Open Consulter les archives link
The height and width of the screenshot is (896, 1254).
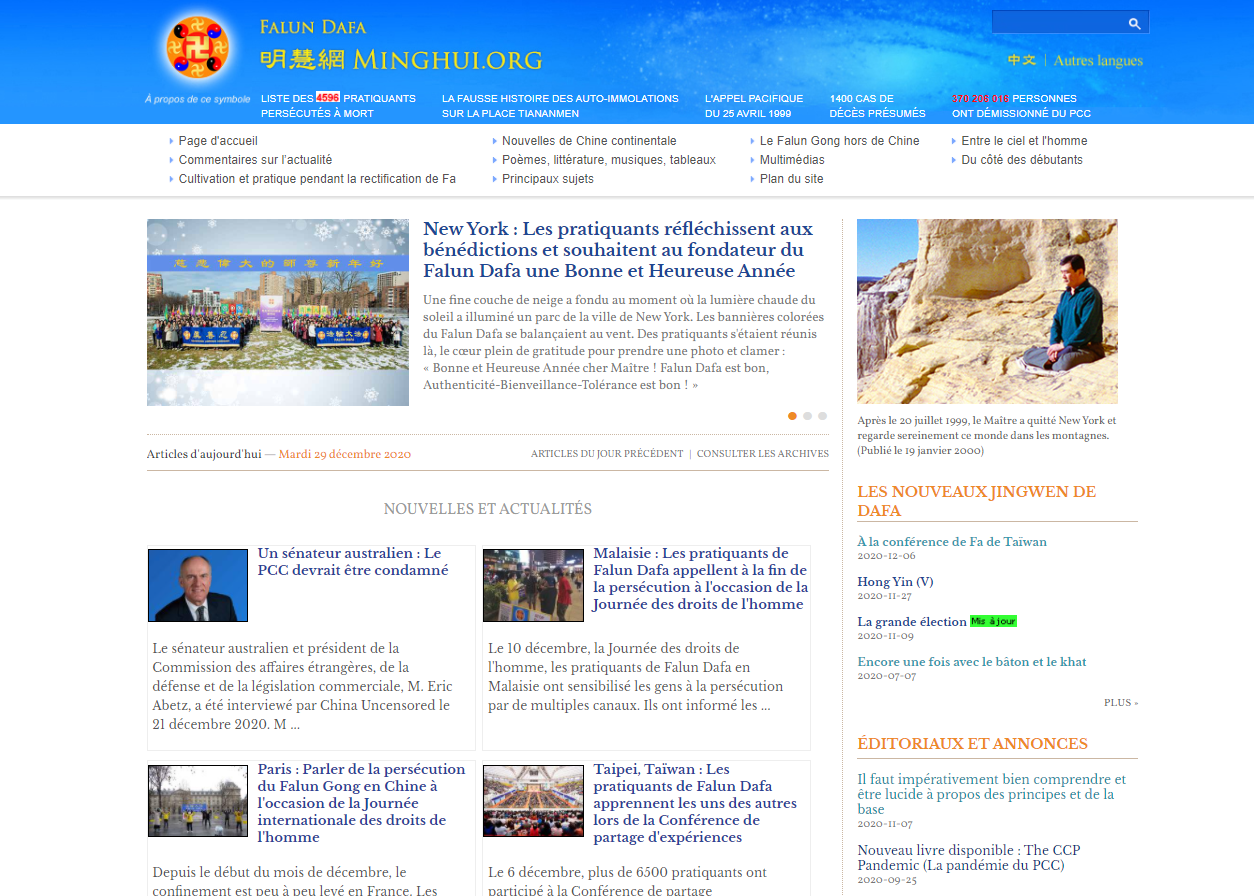pos(763,454)
